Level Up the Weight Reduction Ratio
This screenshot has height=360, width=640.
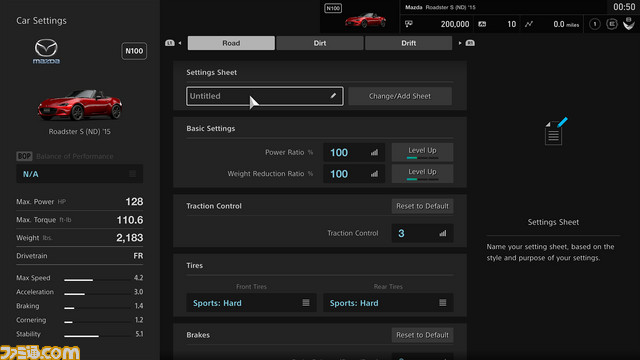(x=422, y=173)
